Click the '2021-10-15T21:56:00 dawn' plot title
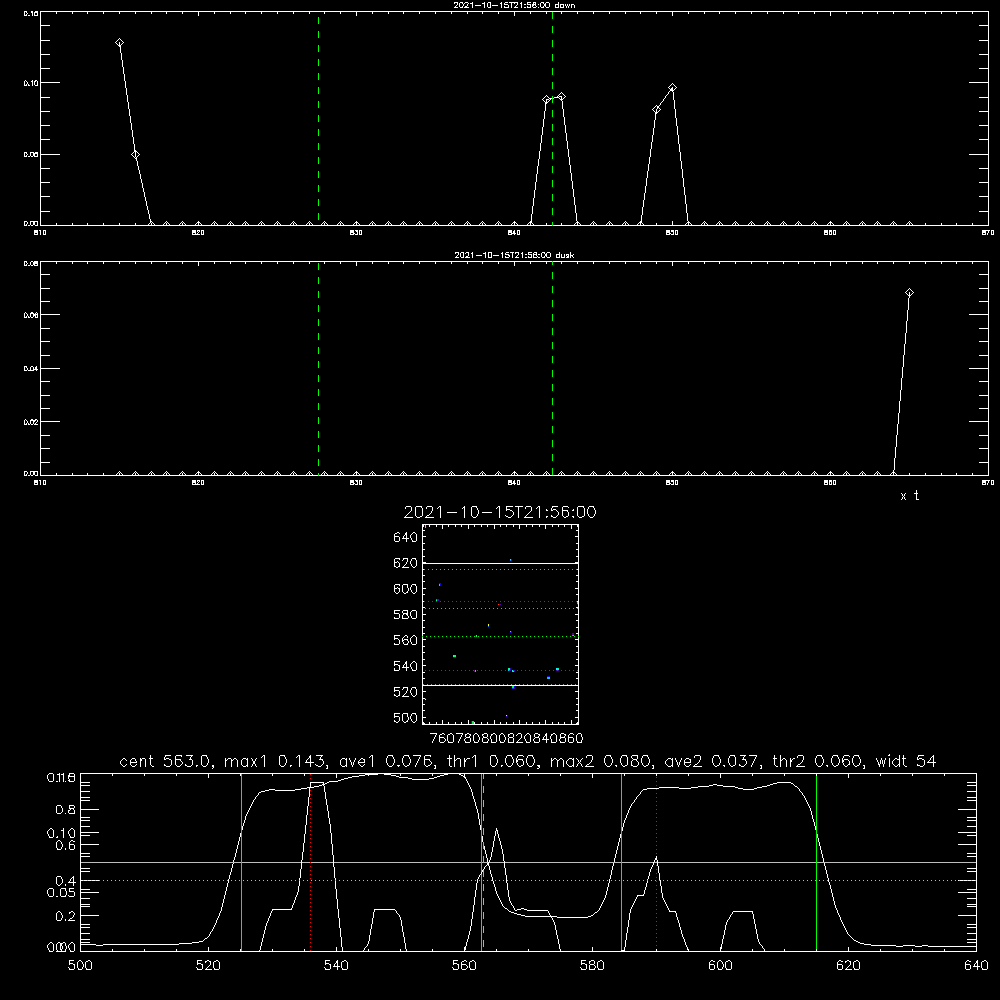 pyautogui.click(x=514, y=5)
